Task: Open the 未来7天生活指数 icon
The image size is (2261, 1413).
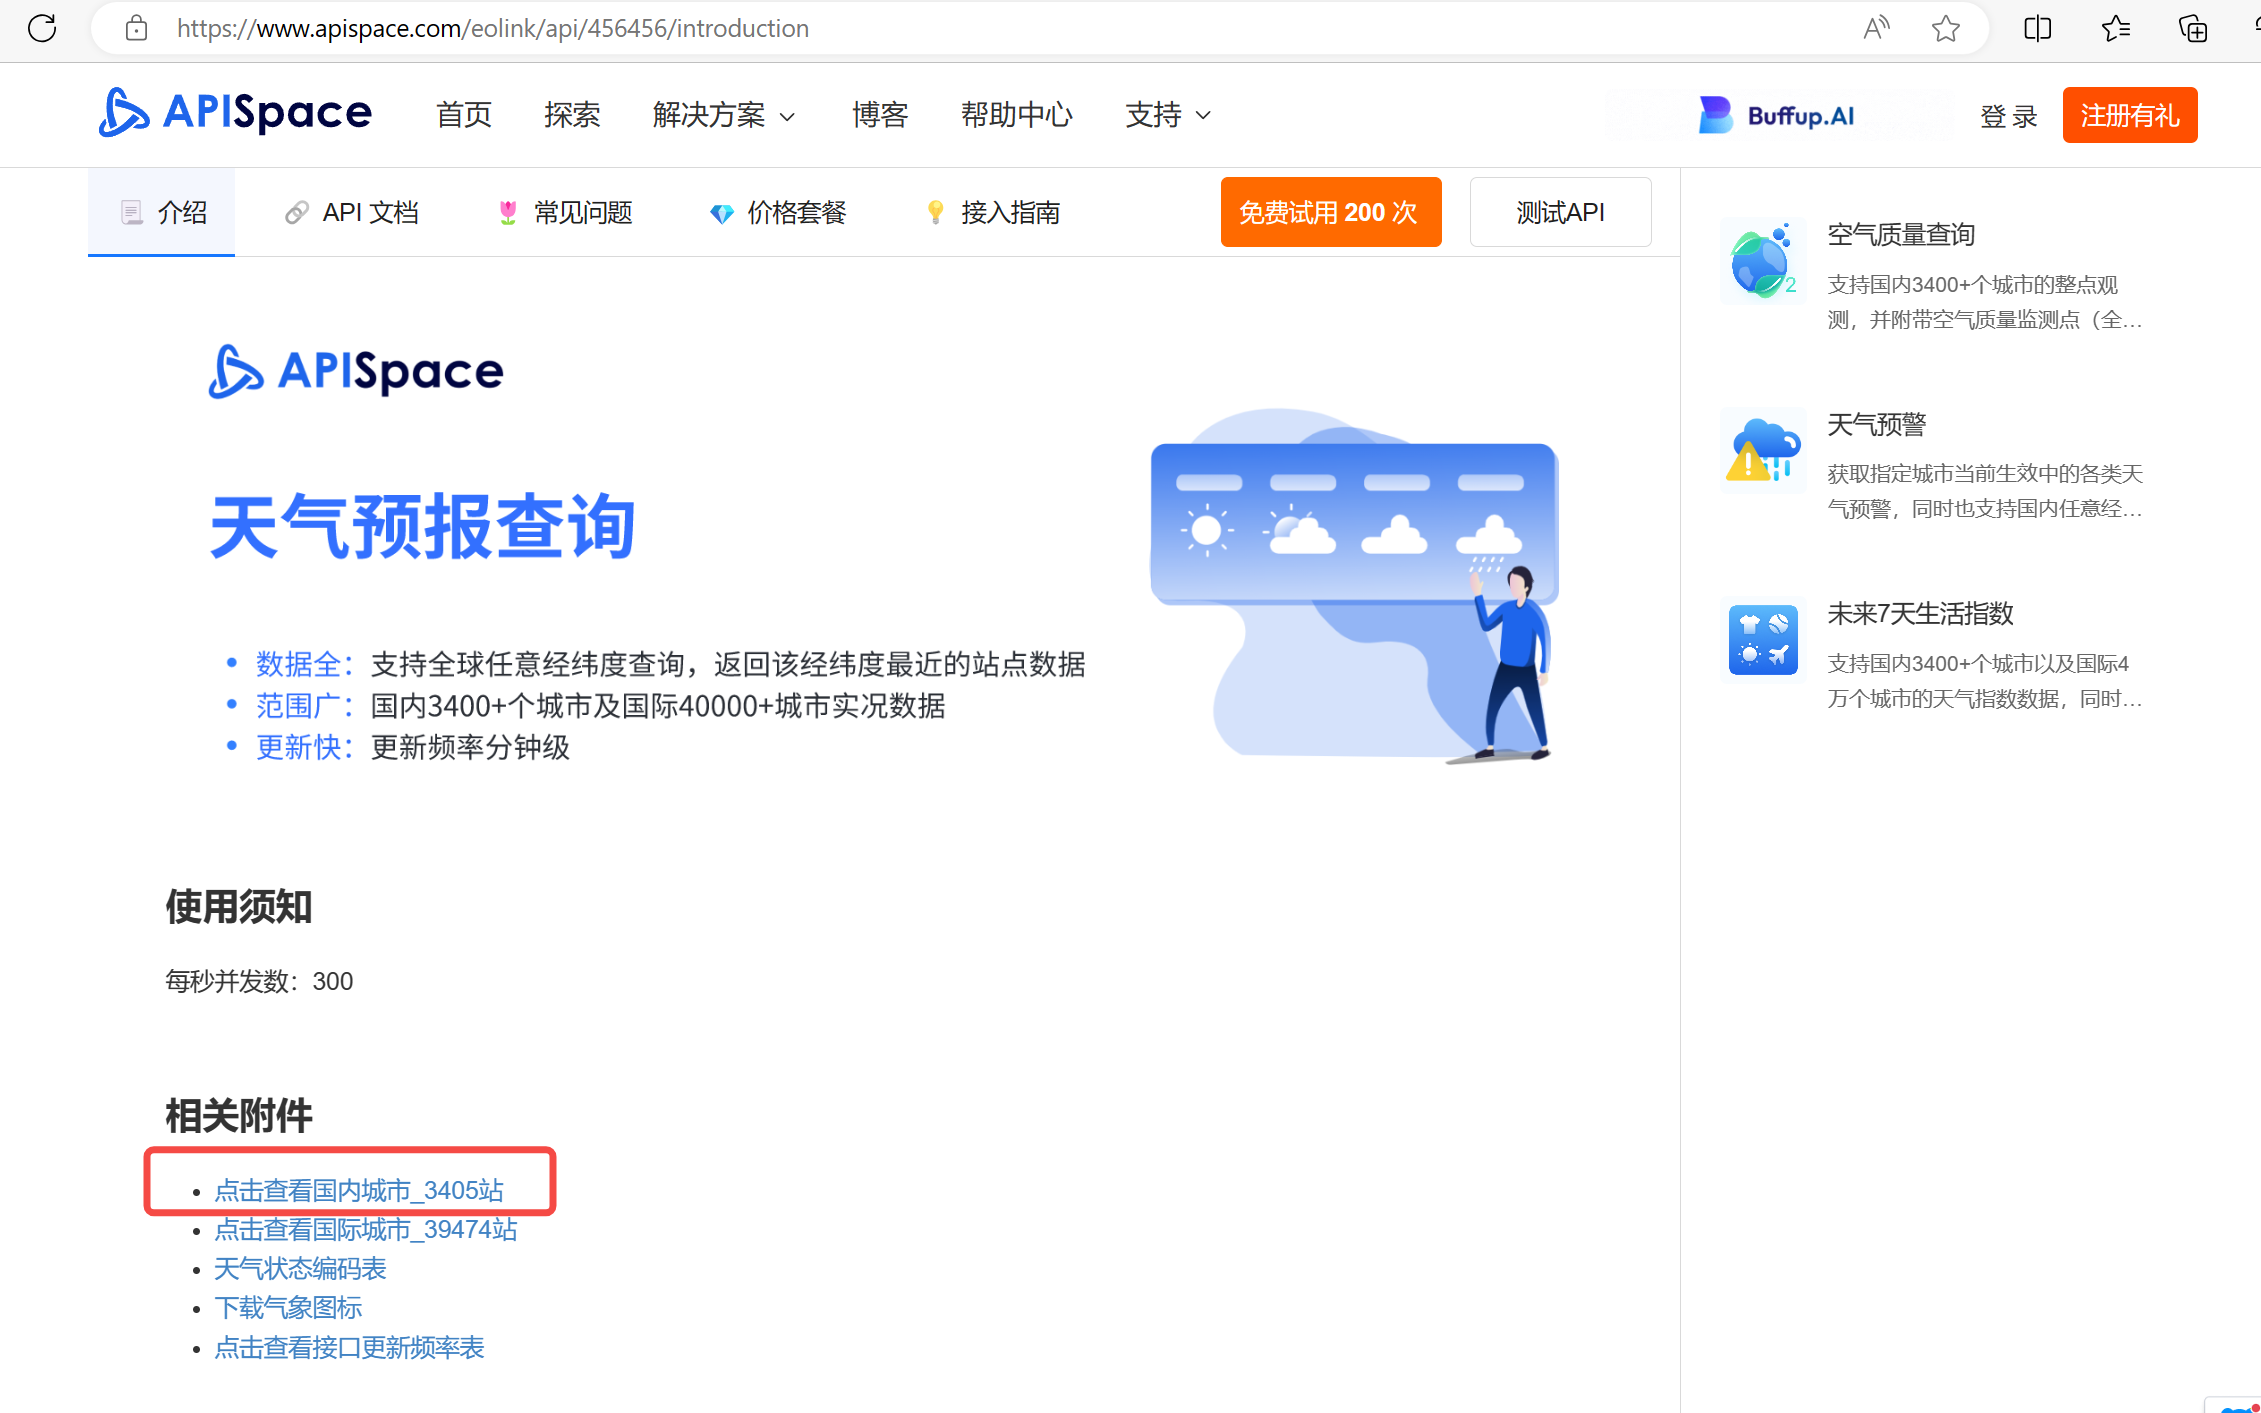Action: point(1762,640)
